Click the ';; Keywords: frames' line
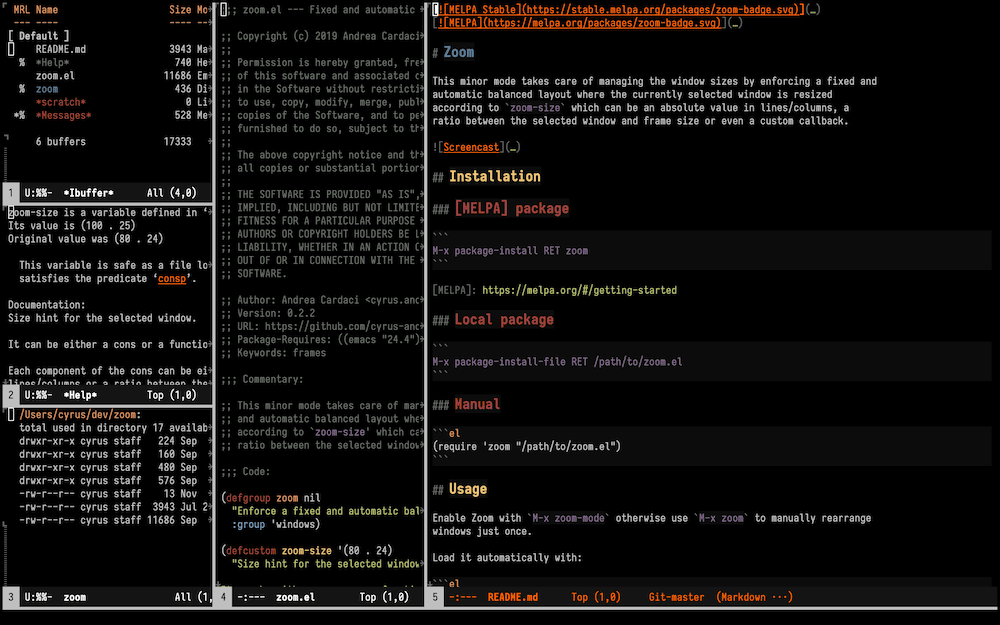The width and height of the screenshot is (1000, 625). (274, 353)
